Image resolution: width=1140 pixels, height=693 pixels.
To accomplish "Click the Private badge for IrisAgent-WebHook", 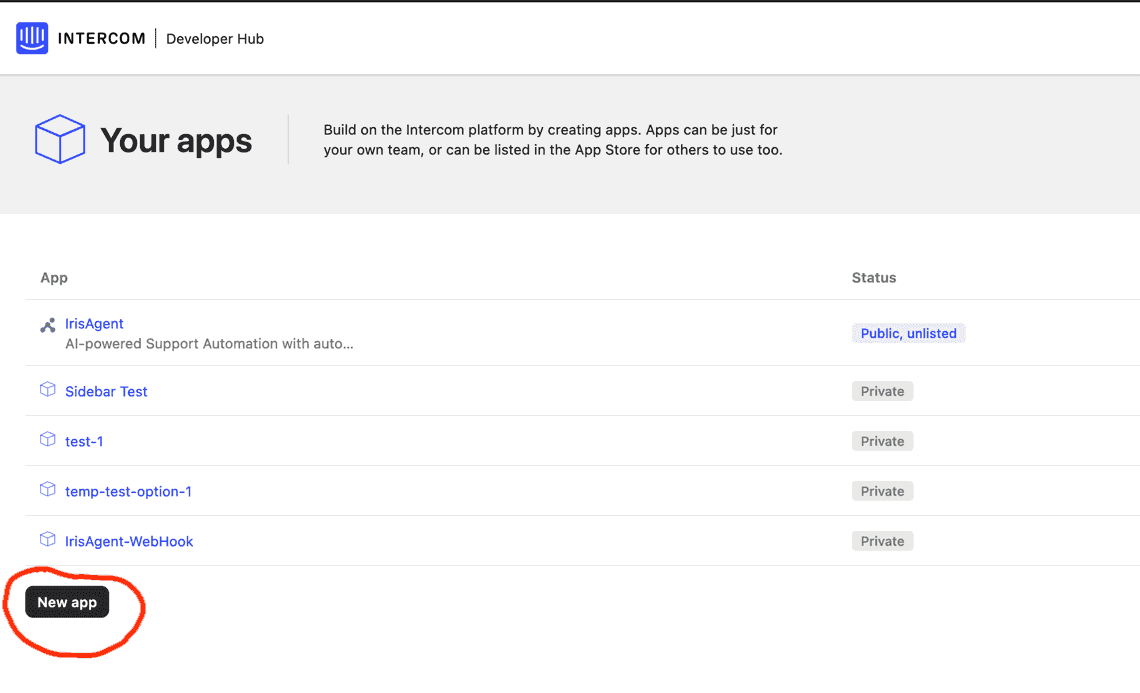I will pyautogui.click(x=882, y=541).
